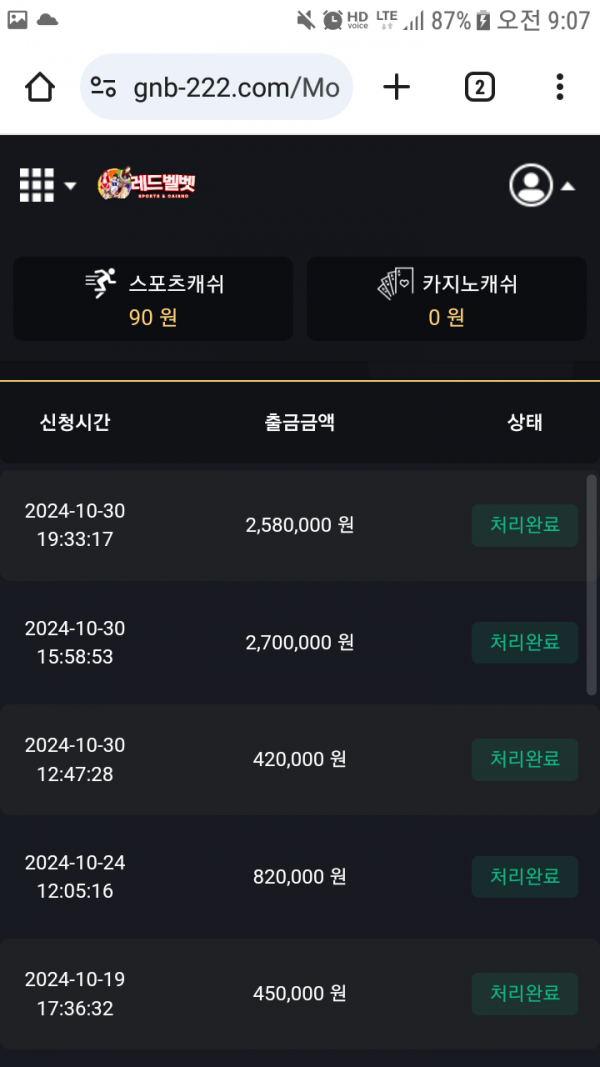Click 처리완료 status for 820,000 원 withdrawal
This screenshot has width=600, height=1067.
pos(524,877)
